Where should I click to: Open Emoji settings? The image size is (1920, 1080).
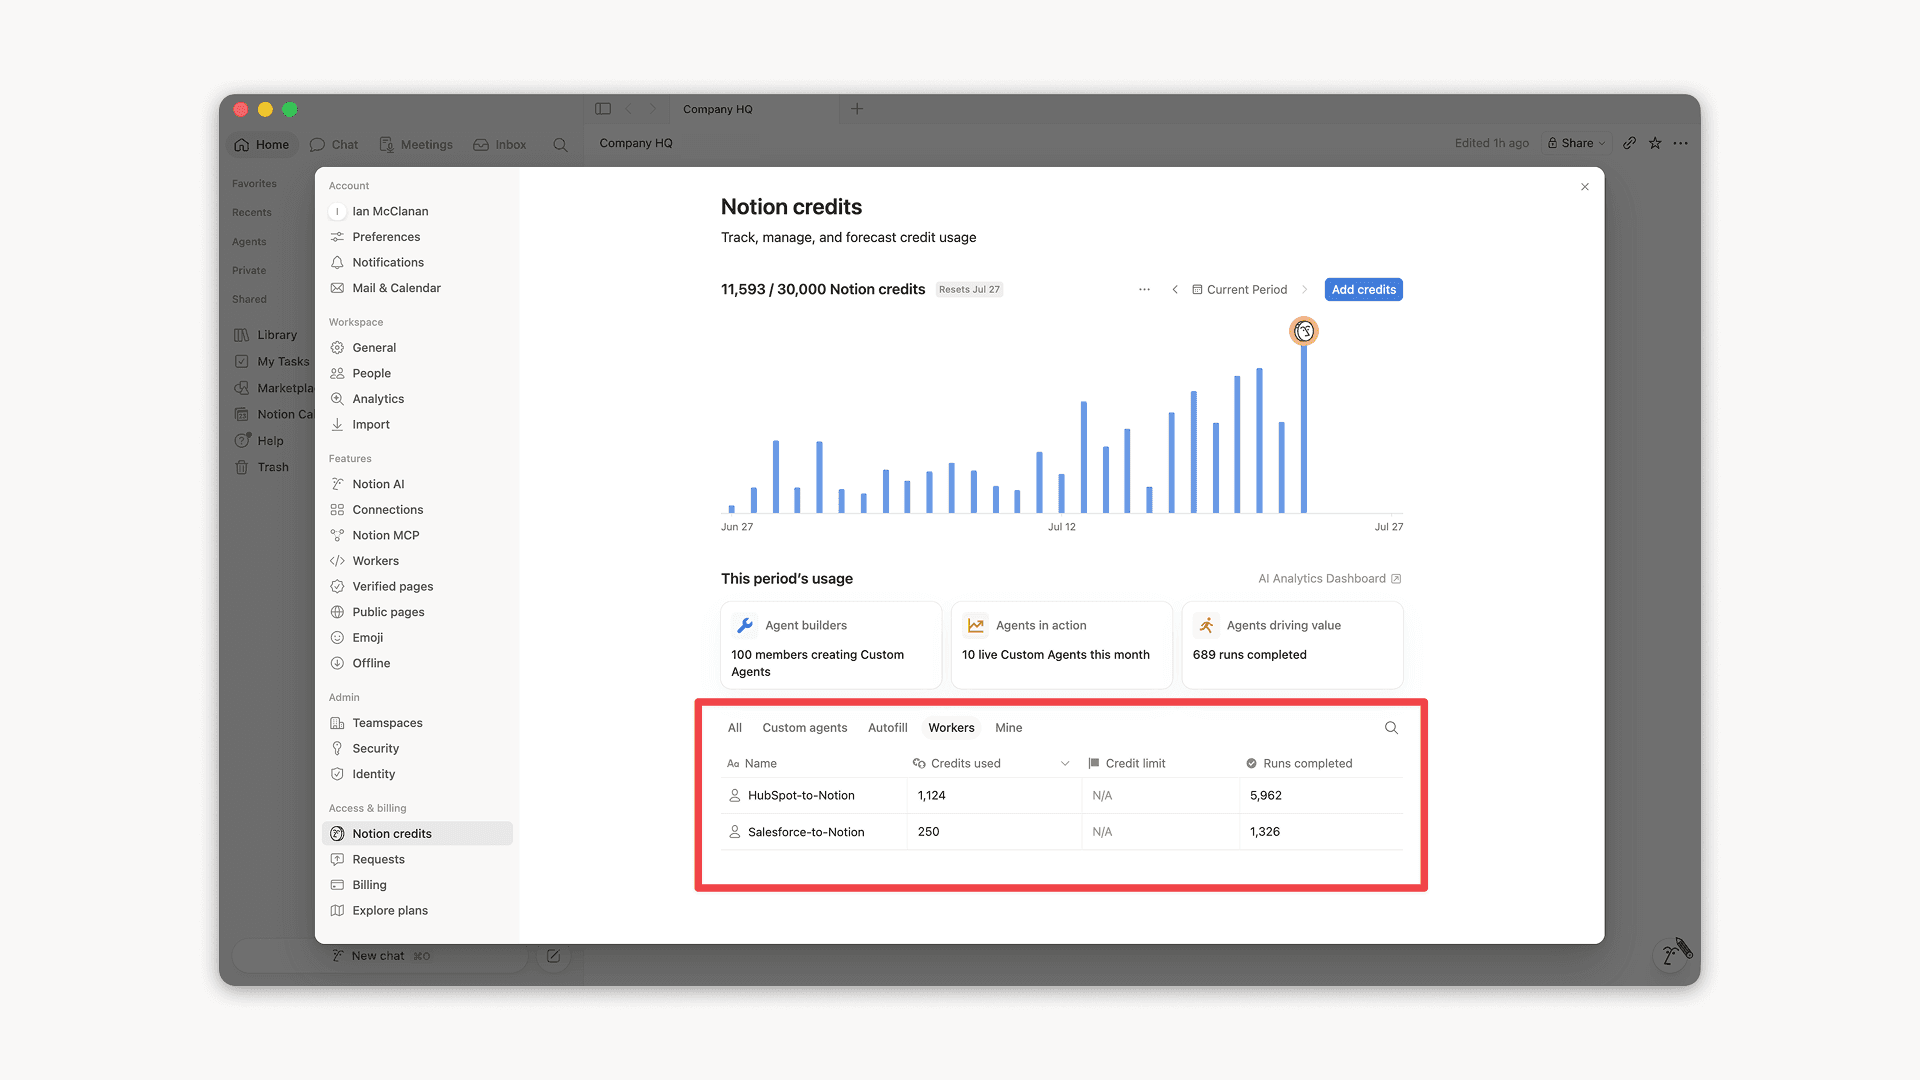417,638
